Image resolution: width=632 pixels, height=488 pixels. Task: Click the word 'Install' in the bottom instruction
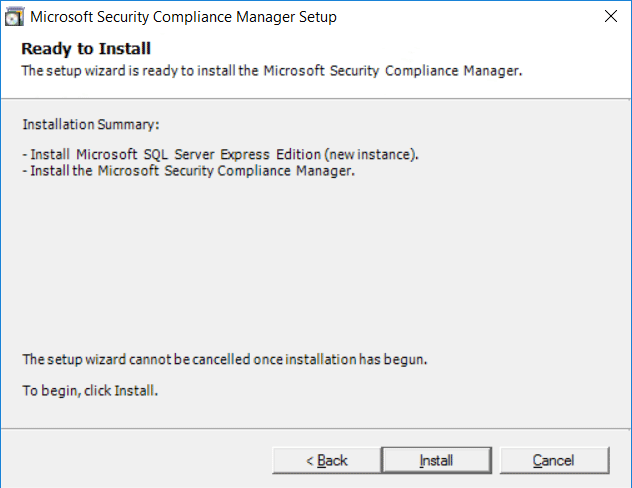pos(134,391)
